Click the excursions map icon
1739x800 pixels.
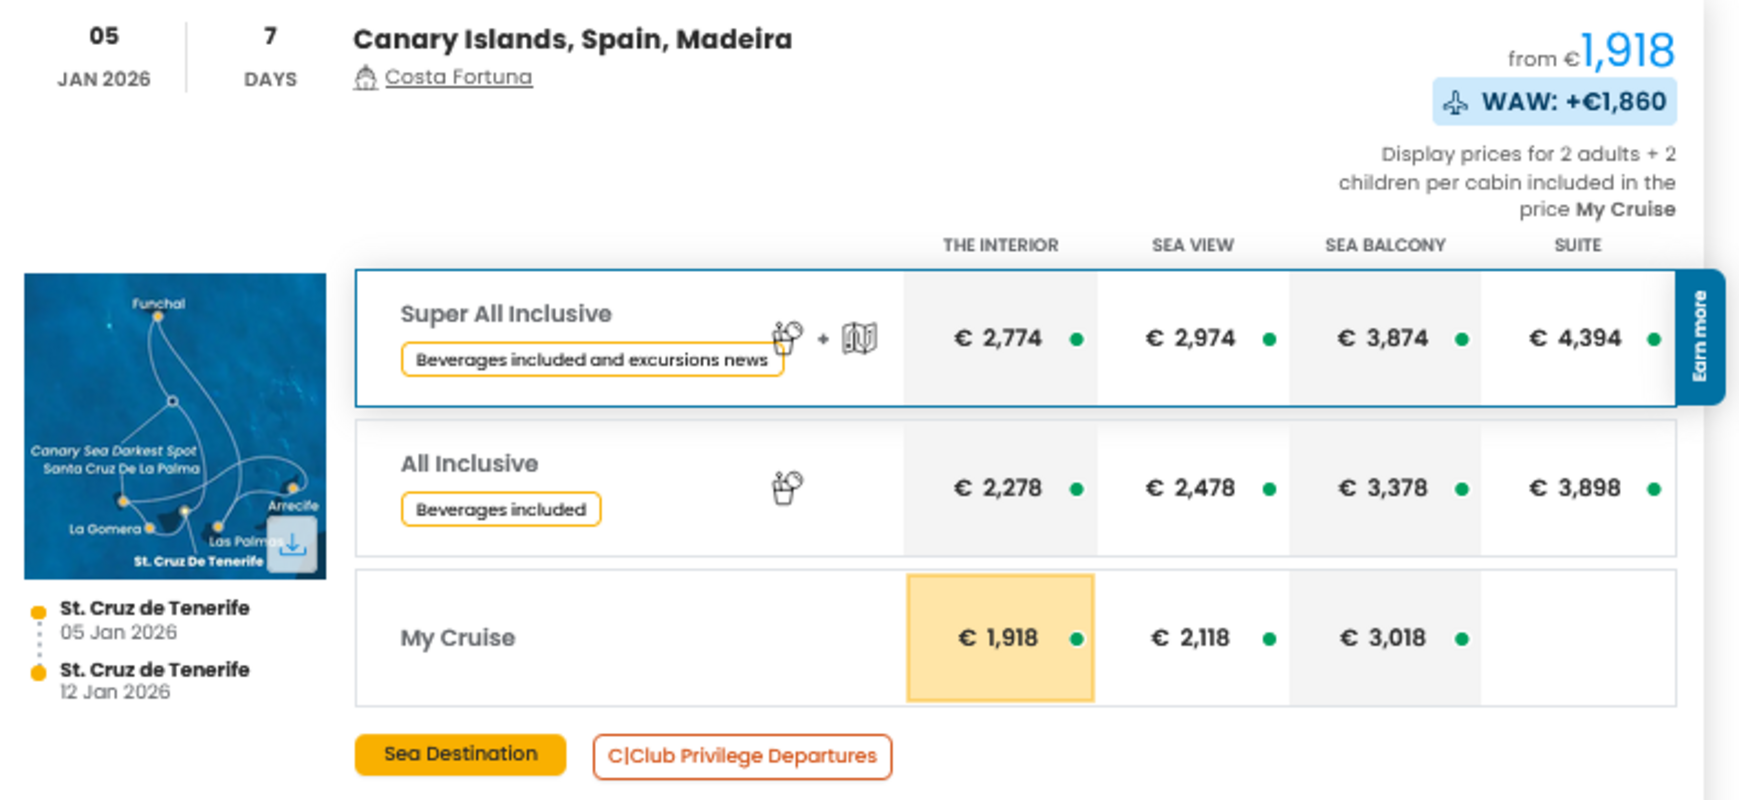click(x=859, y=338)
